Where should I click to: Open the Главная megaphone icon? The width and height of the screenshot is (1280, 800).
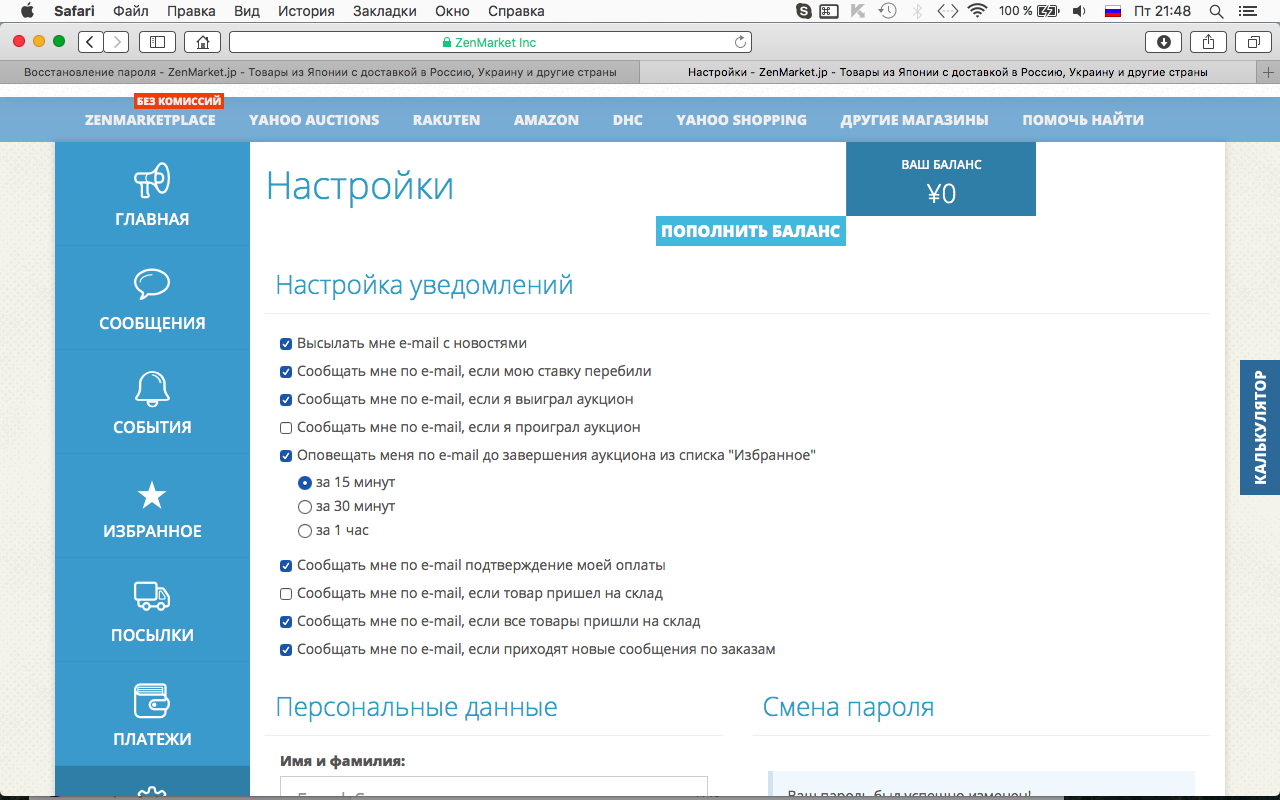152,181
